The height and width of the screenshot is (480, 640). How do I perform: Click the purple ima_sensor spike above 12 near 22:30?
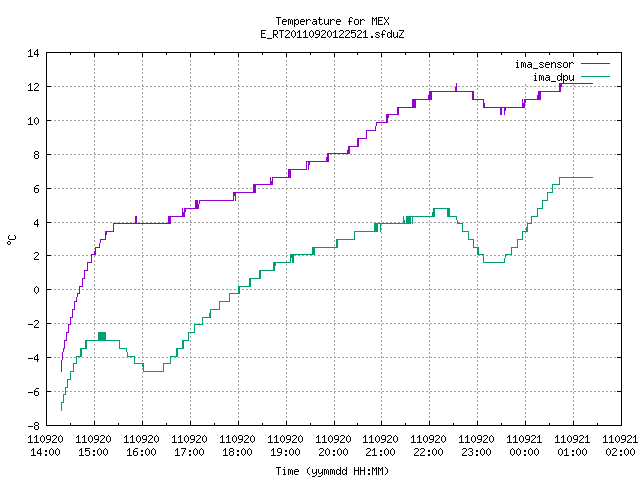(456, 87)
